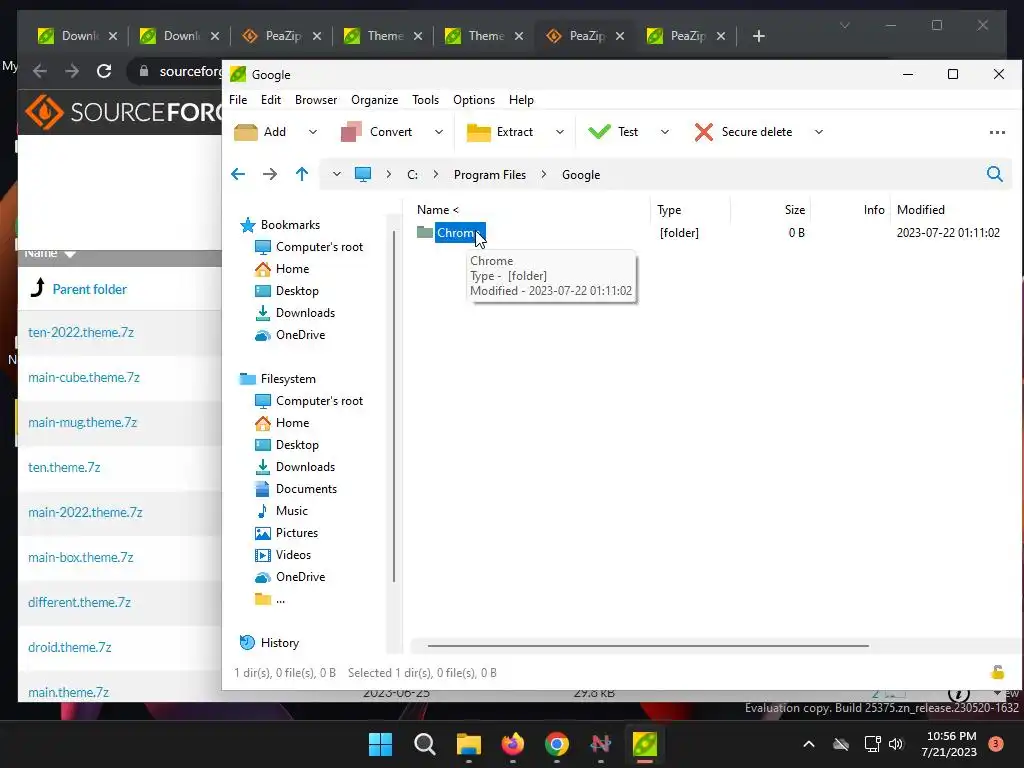Image resolution: width=1024 pixels, height=768 pixels.
Task: Open Firefox from the taskbar
Action: 513,744
